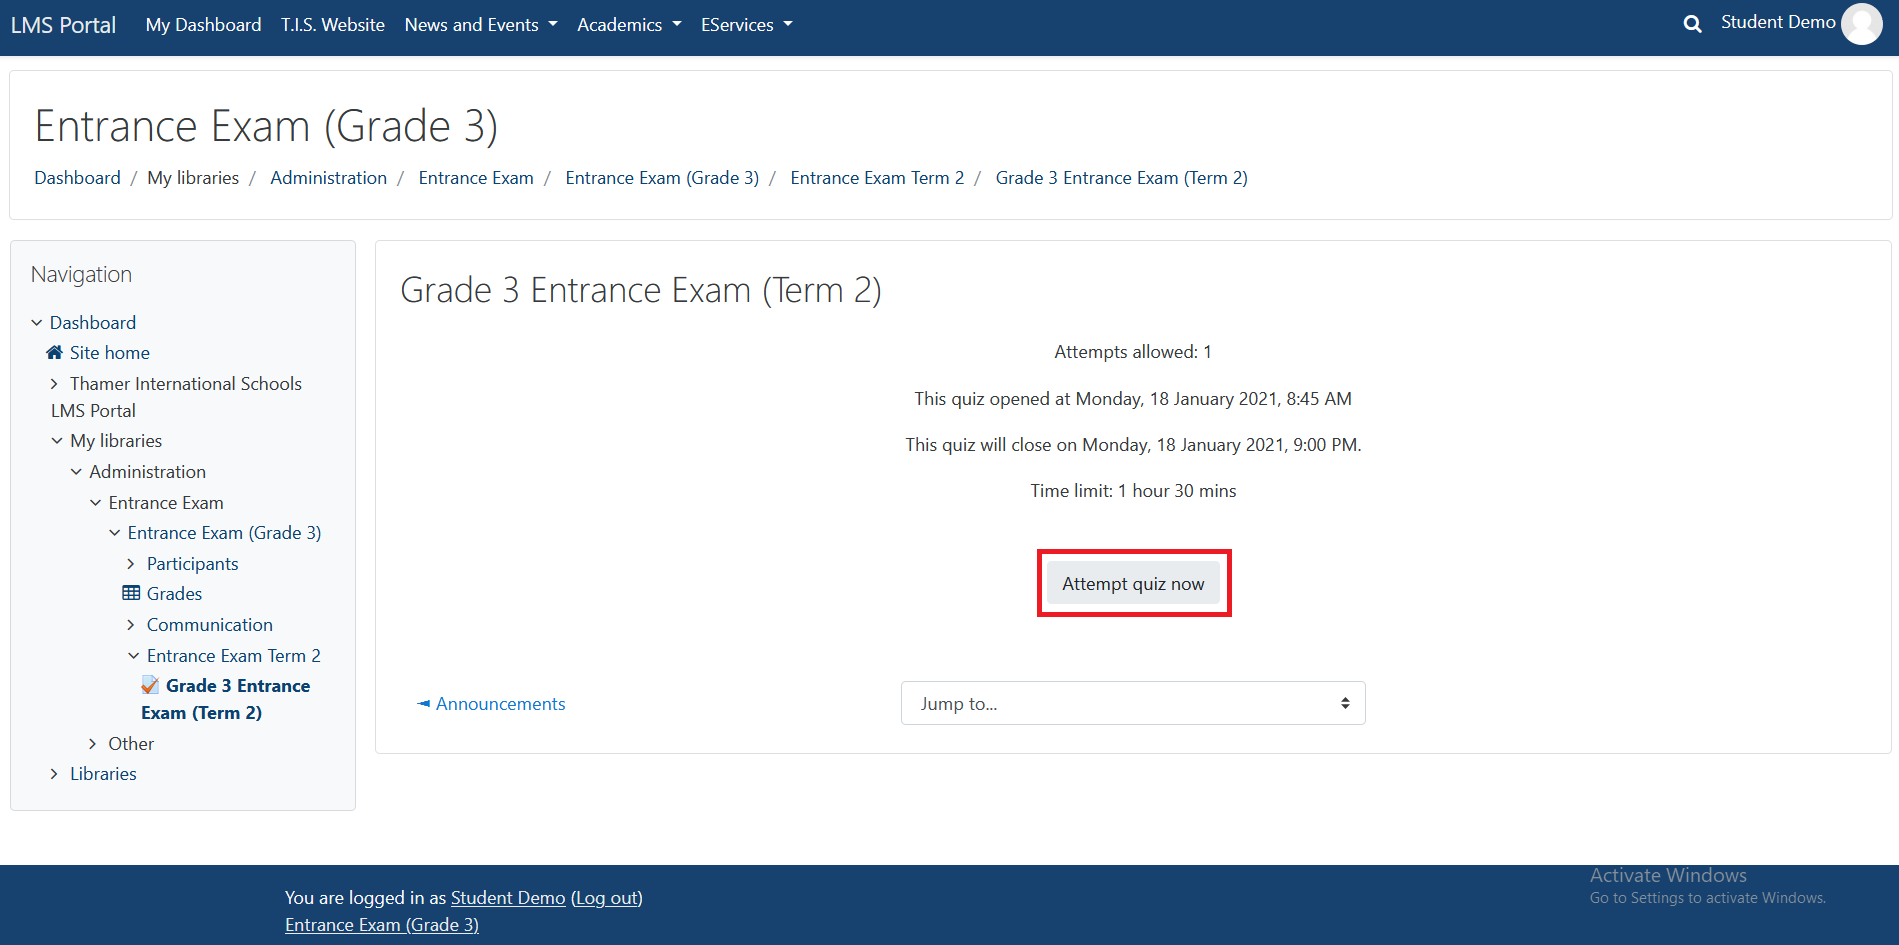The width and height of the screenshot is (1899, 945).
Task: Click the Attempts allowed: 1 text
Action: coord(1133,351)
